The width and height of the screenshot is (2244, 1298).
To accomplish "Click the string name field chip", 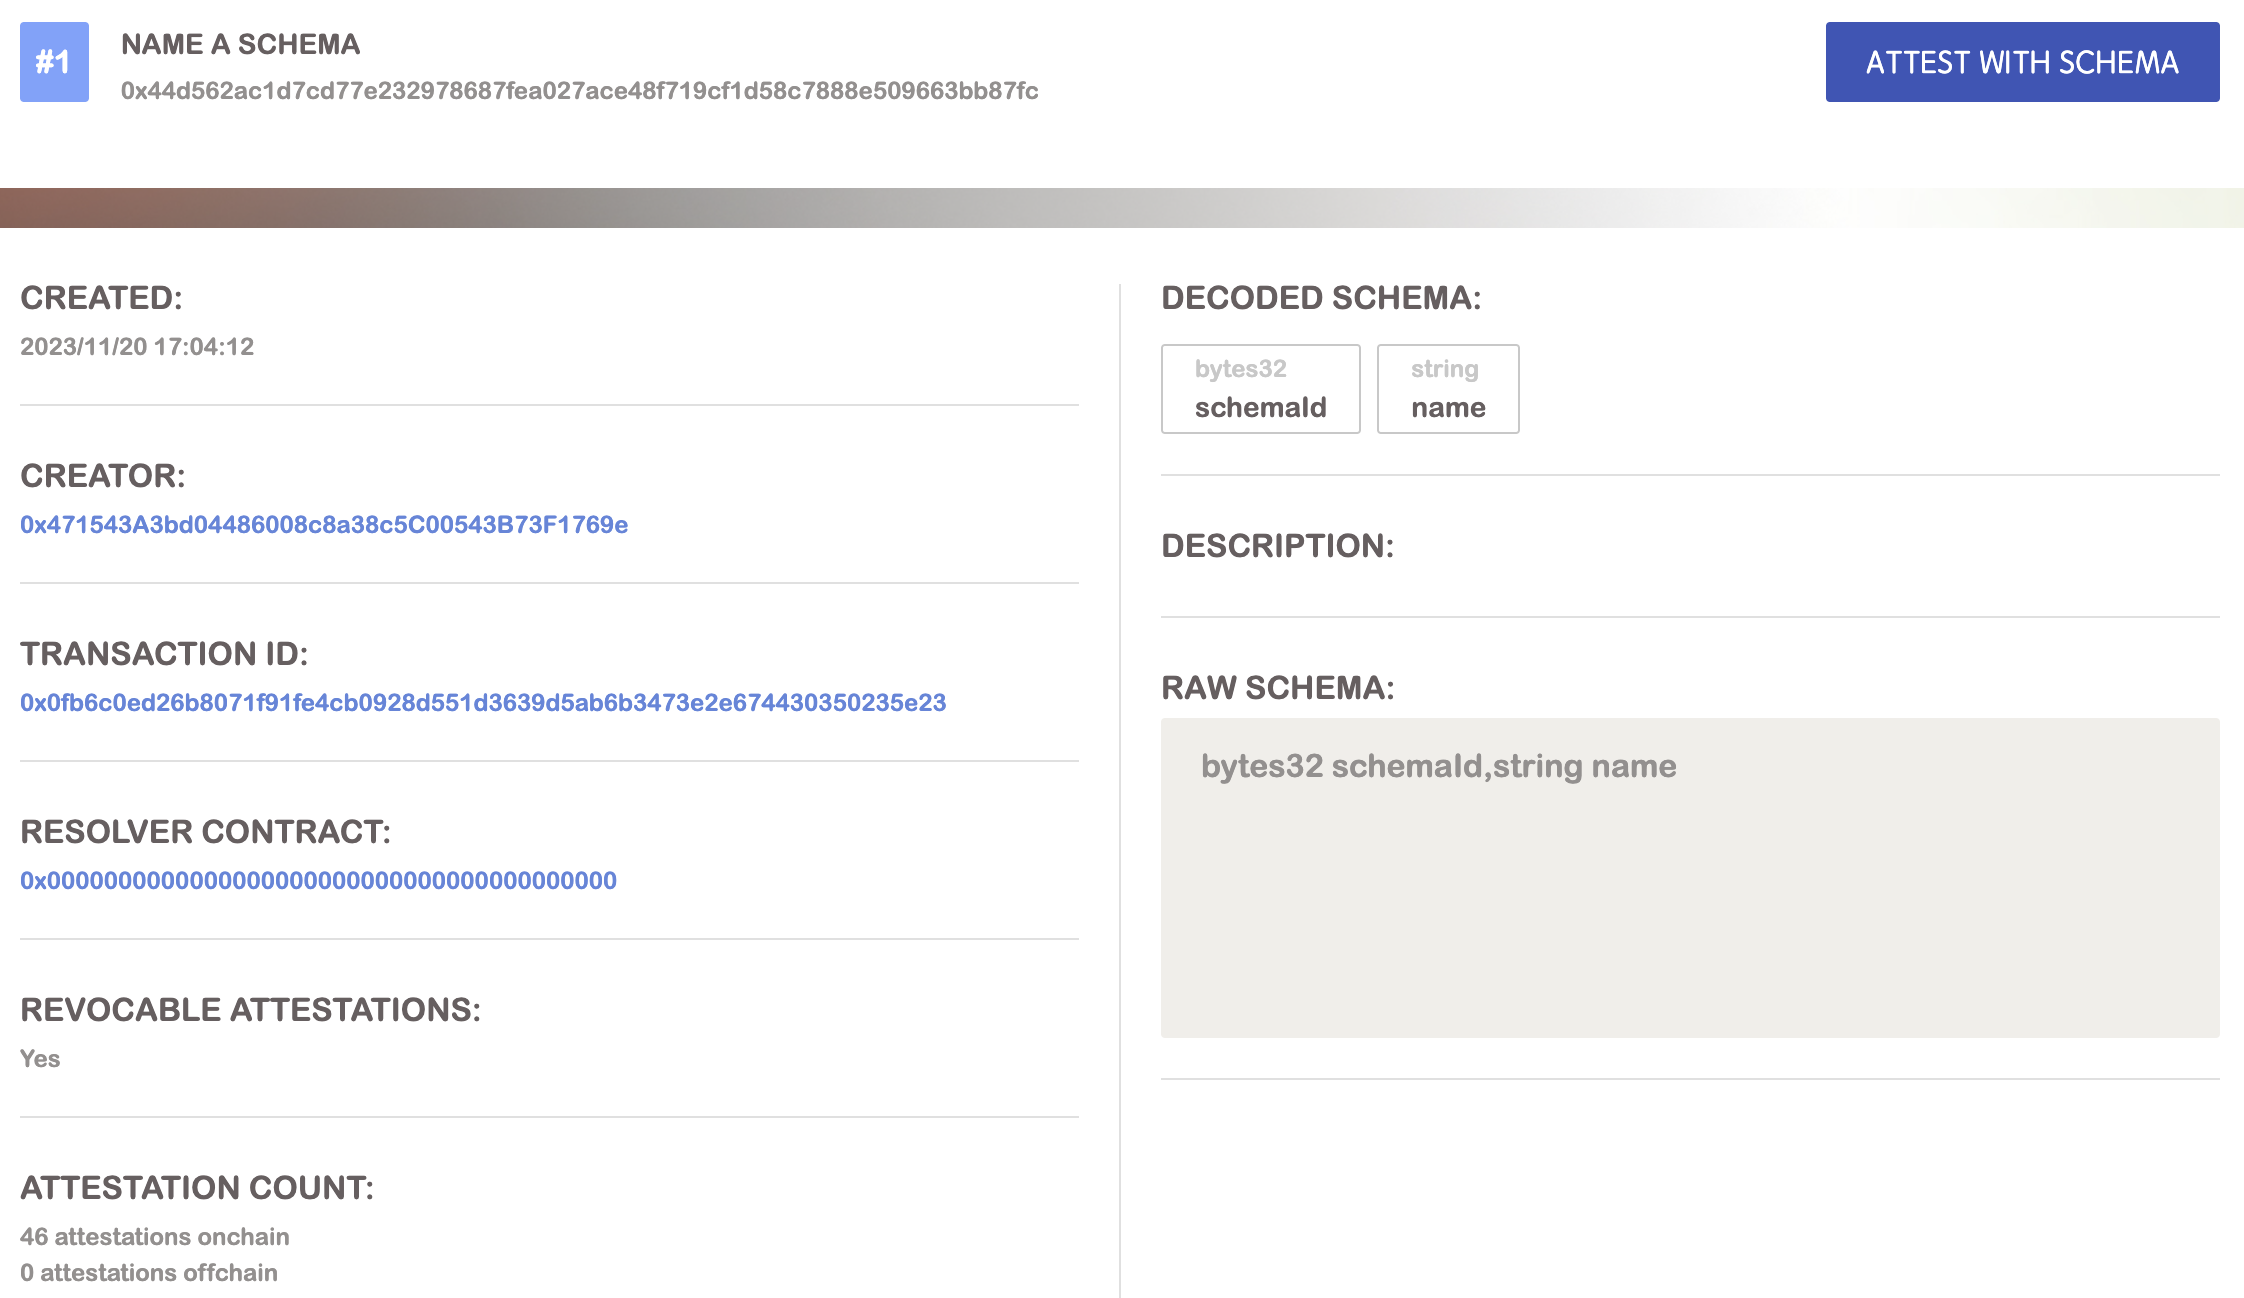I will pos(1447,389).
